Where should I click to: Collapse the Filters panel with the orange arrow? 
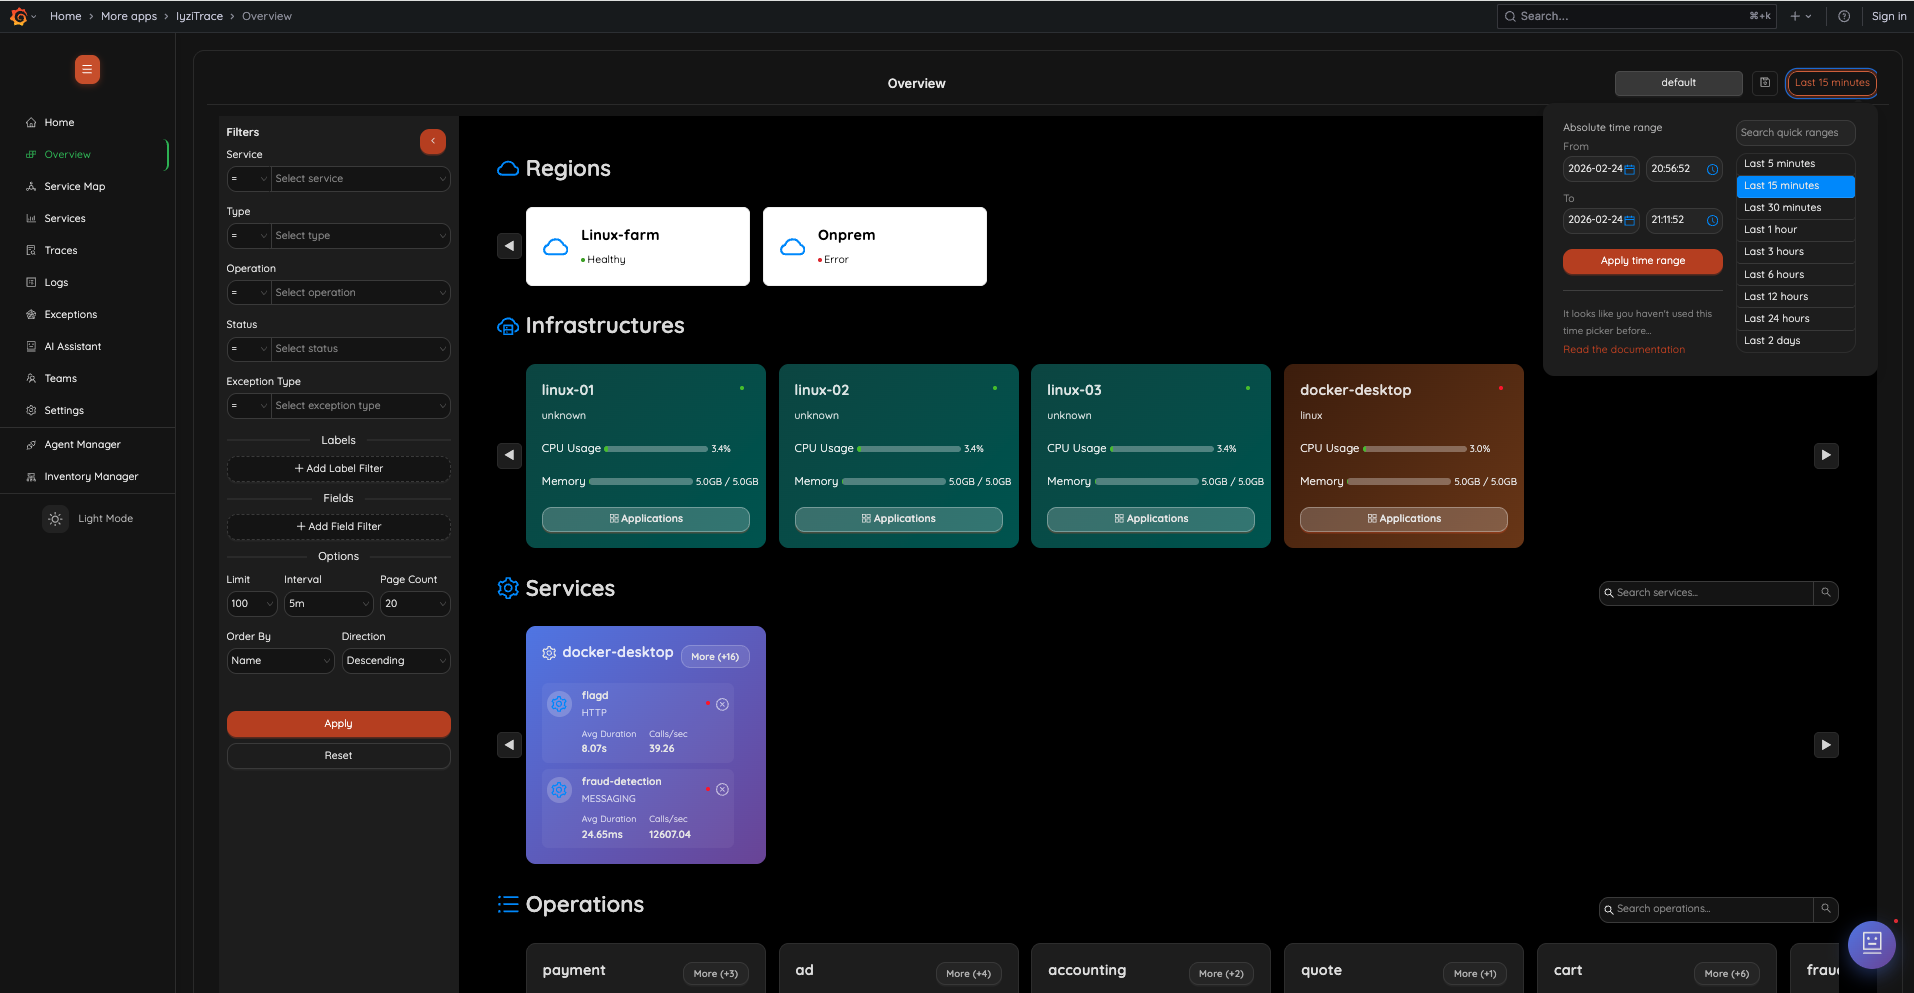tap(432, 141)
